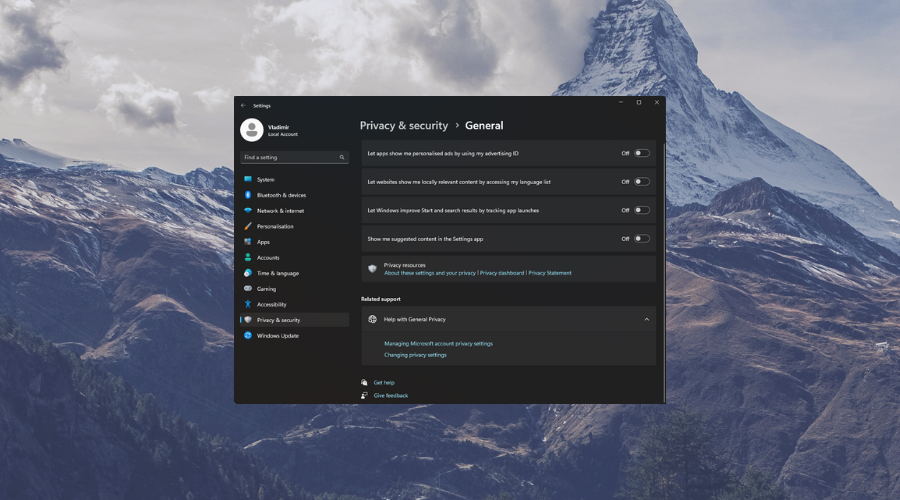900x500 pixels.
Task: Click the search magnifier in Find a setting
Action: click(x=341, y=157)
